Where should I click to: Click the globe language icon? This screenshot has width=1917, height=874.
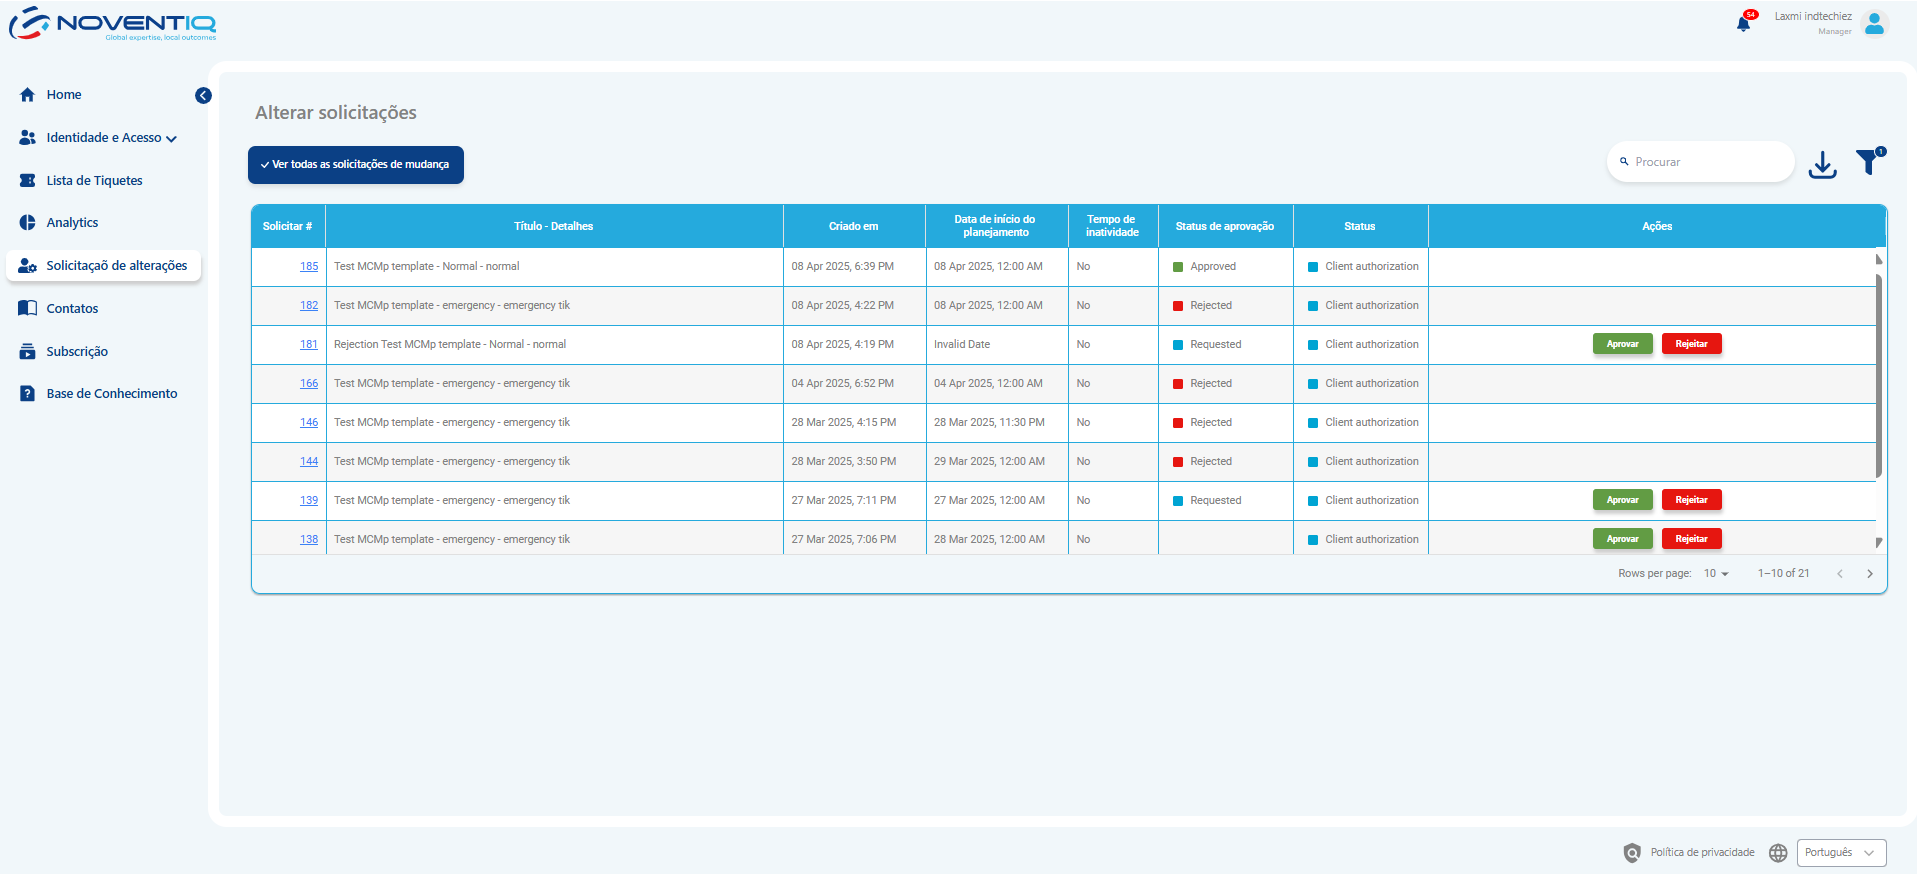click(x=1778, y=853)
